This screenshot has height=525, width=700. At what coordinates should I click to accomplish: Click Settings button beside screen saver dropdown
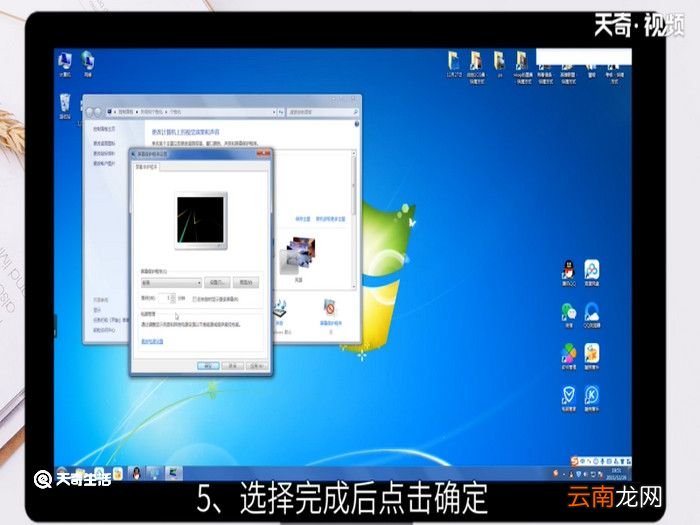click(x=217, y=283)
